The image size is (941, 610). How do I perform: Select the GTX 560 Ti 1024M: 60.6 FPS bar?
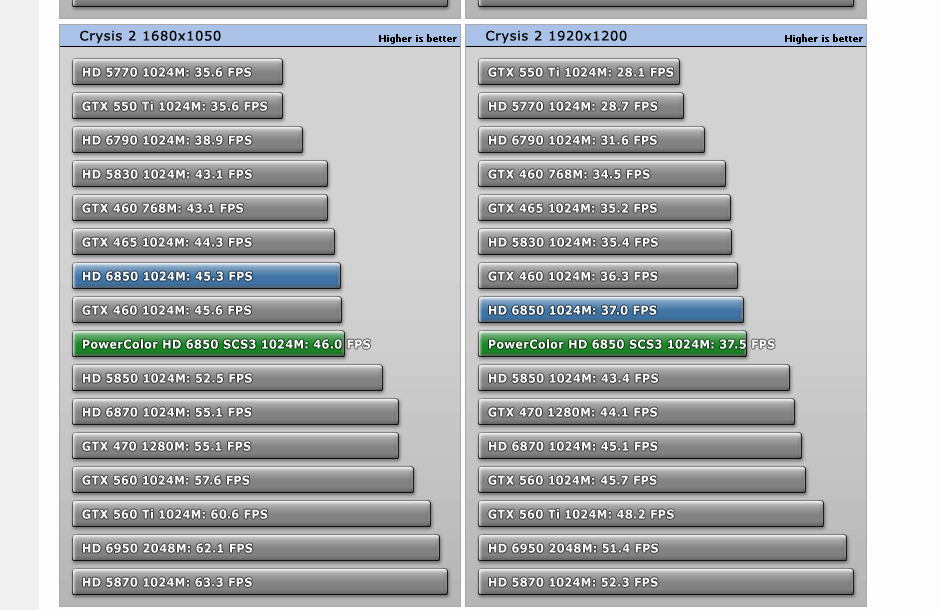coord(251,515)
